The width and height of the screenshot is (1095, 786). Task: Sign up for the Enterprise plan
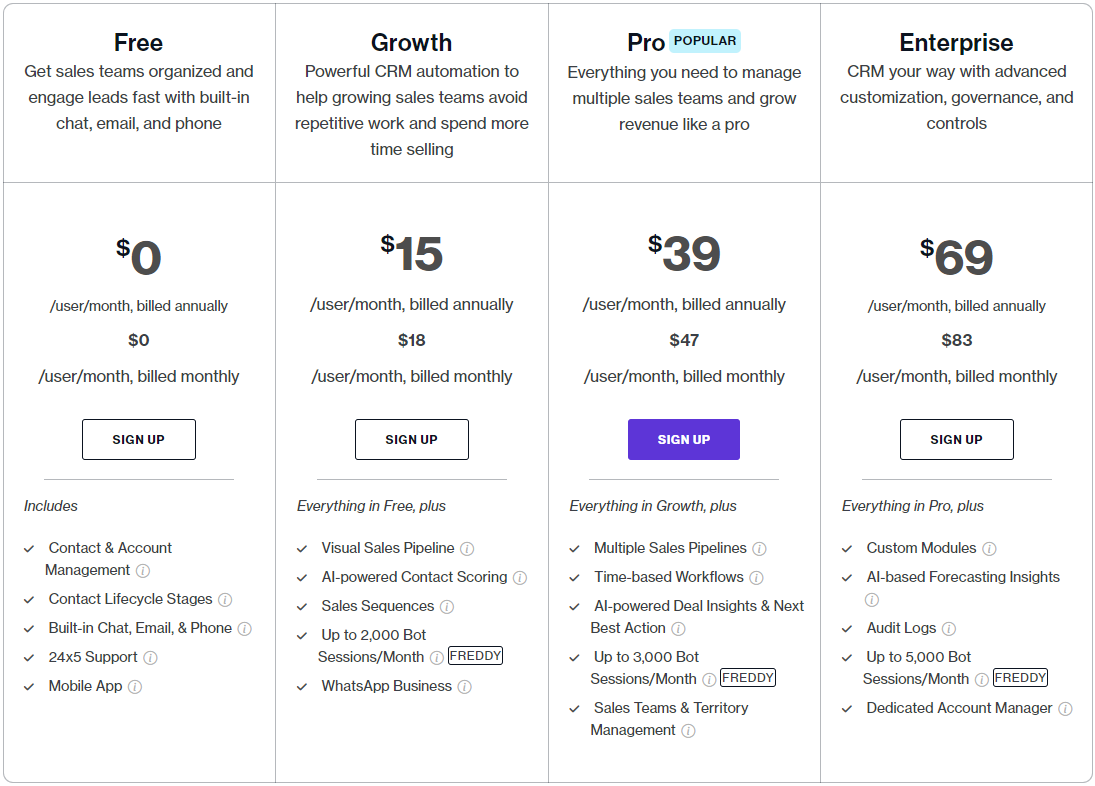point(957,440)
